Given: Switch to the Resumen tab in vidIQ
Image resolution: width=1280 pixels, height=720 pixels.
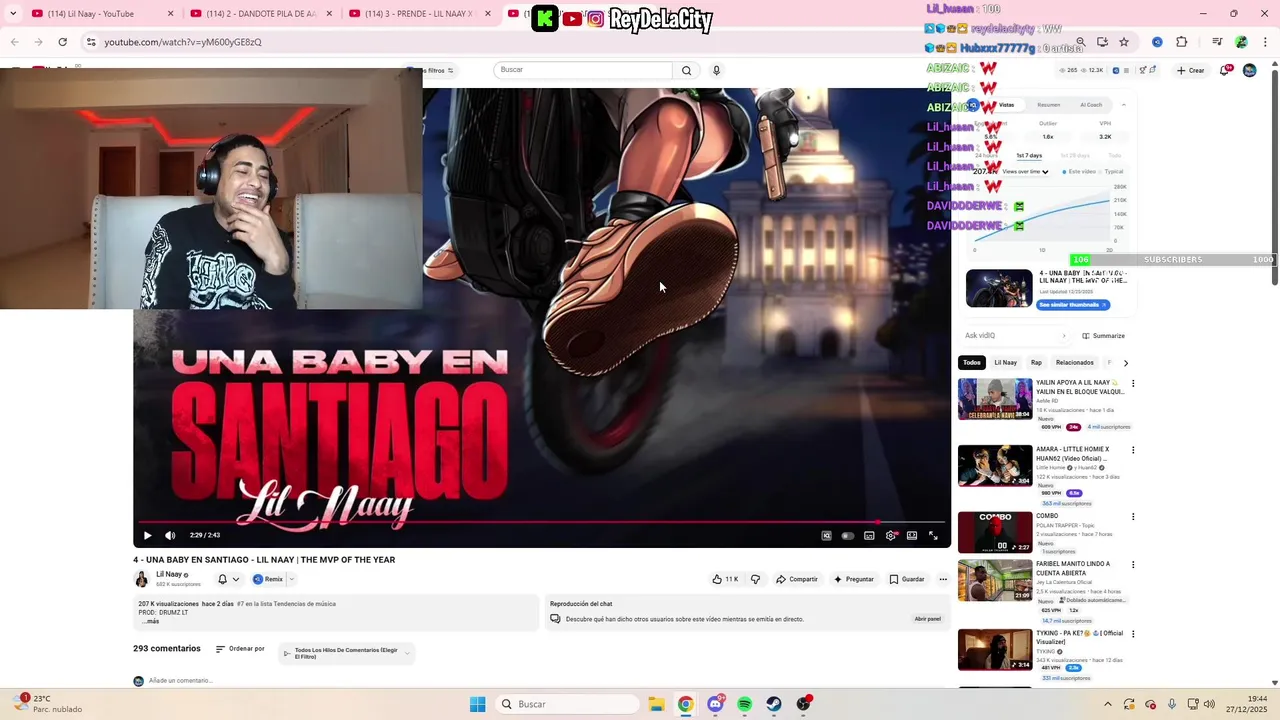Looking at the screenshot, I should pyautogui.click(x=1048, y=105).
